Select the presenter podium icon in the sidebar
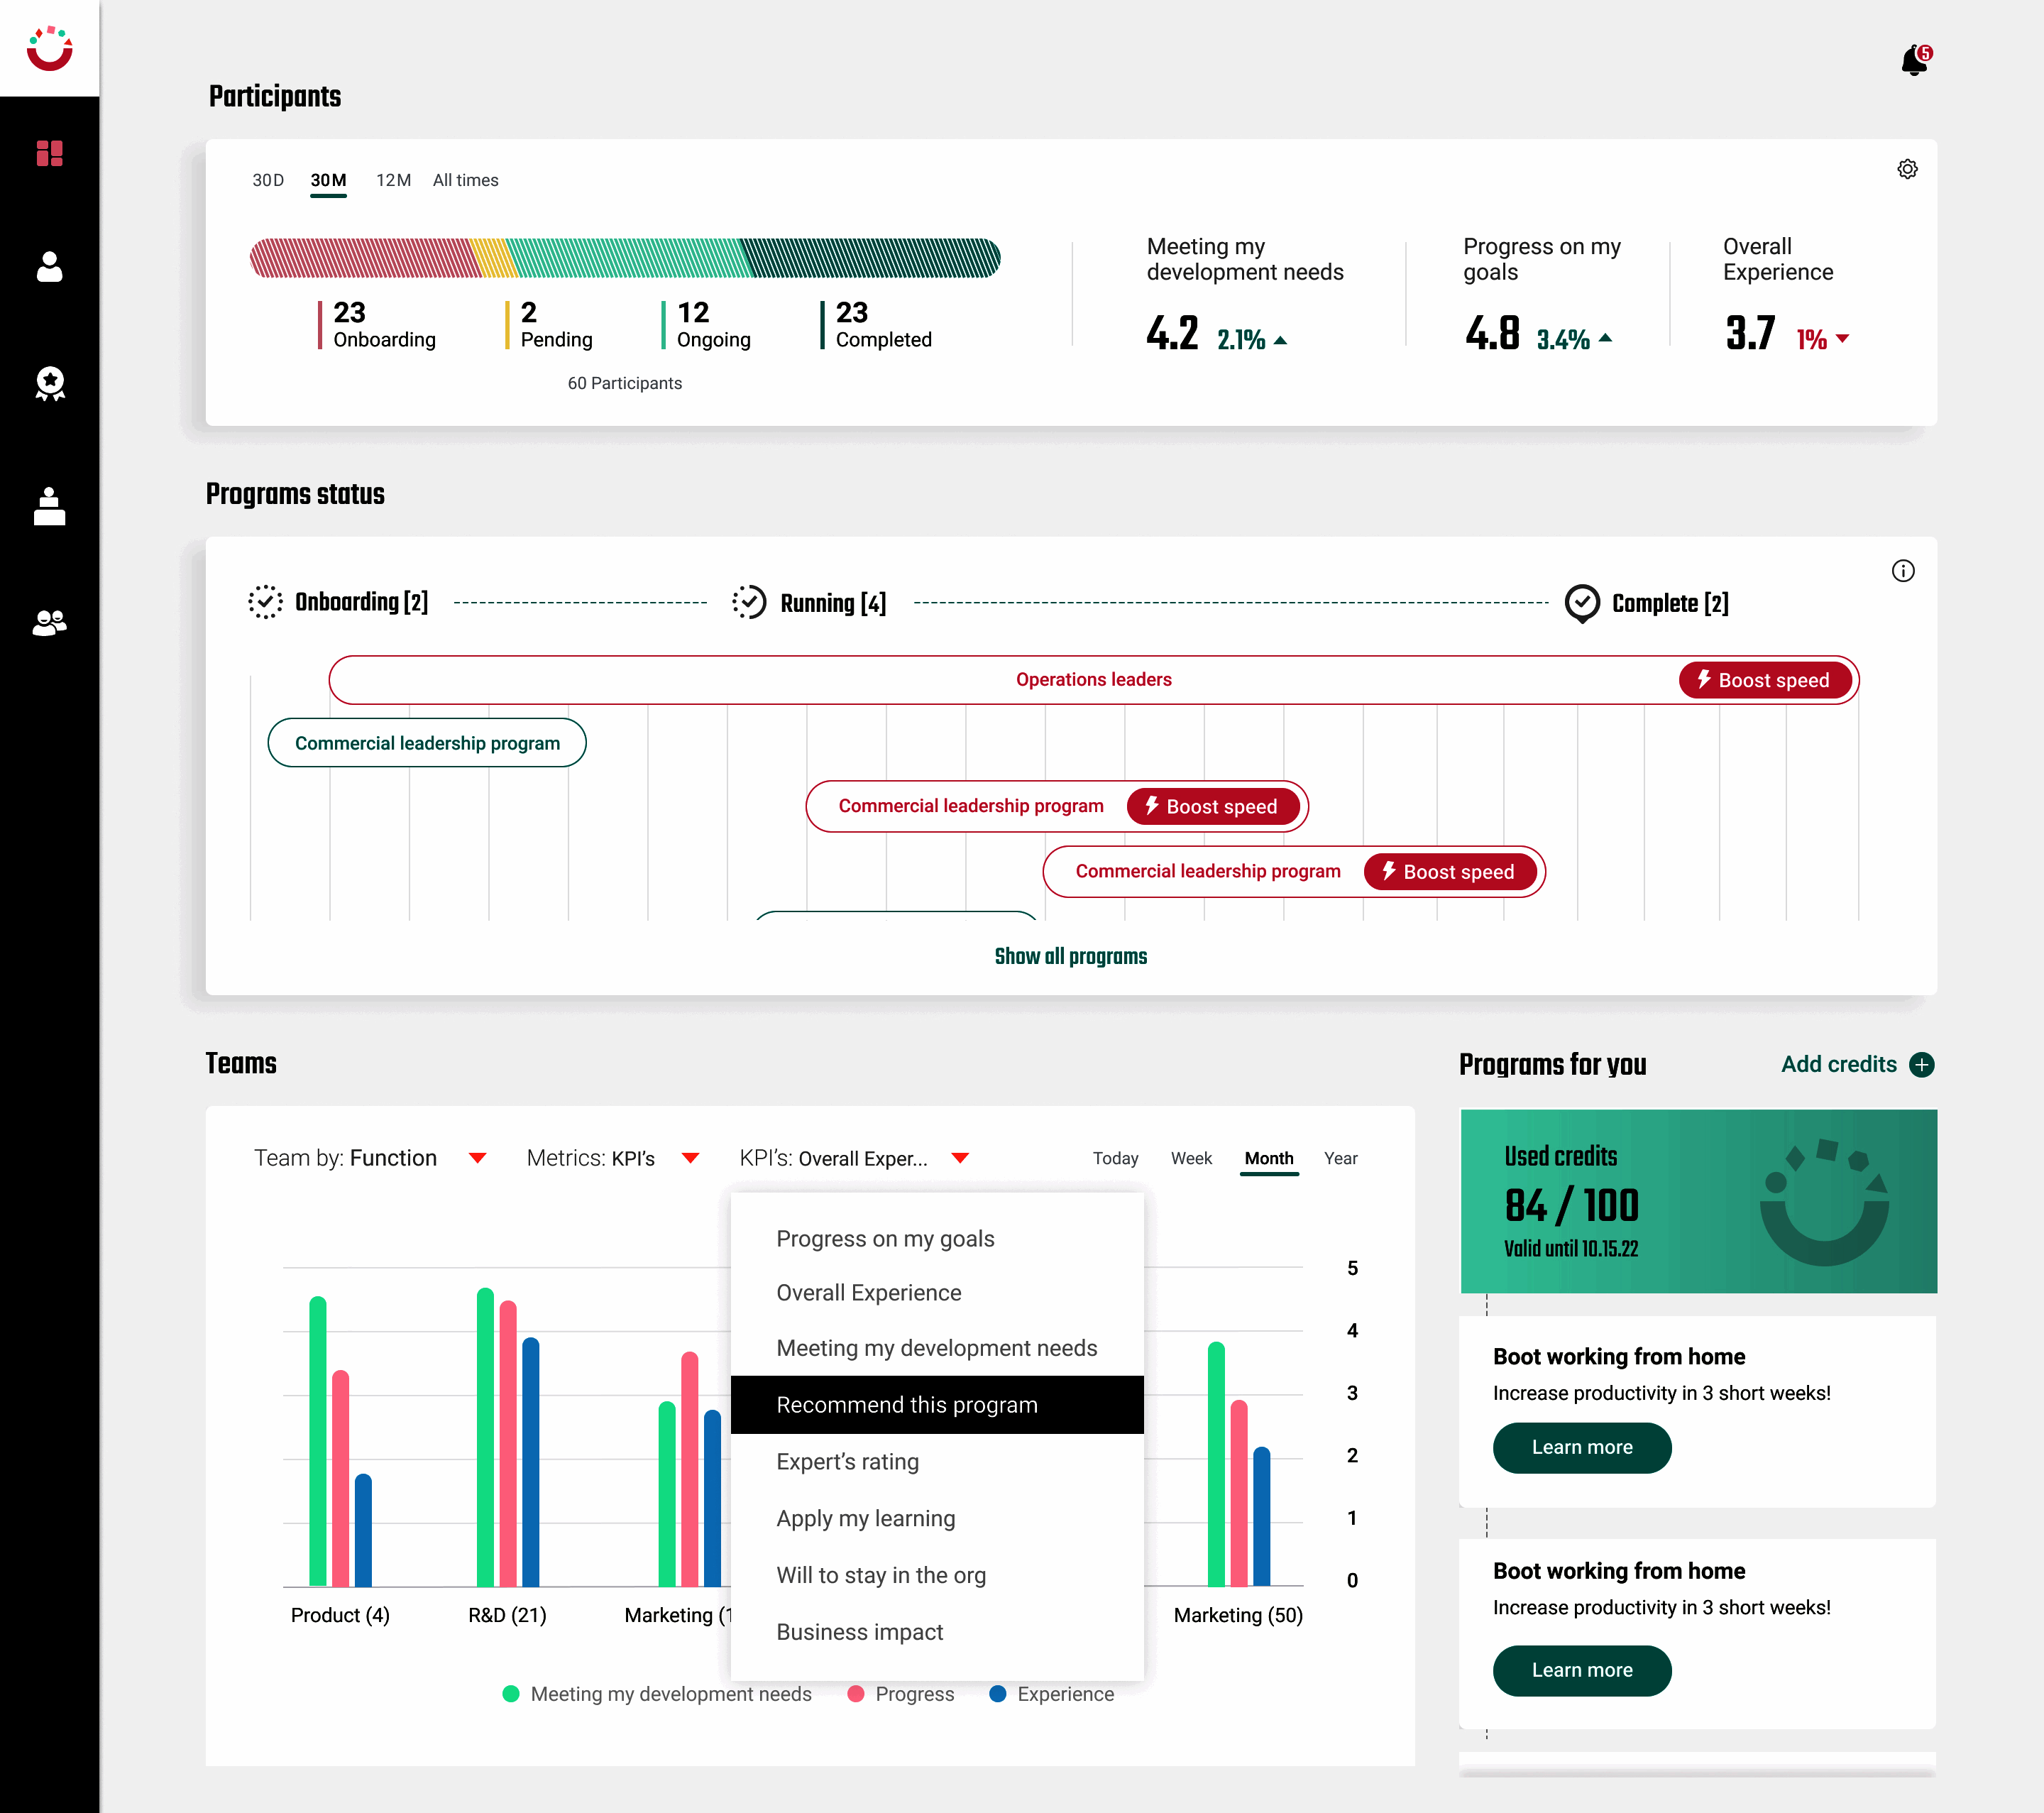 (49, 506)
